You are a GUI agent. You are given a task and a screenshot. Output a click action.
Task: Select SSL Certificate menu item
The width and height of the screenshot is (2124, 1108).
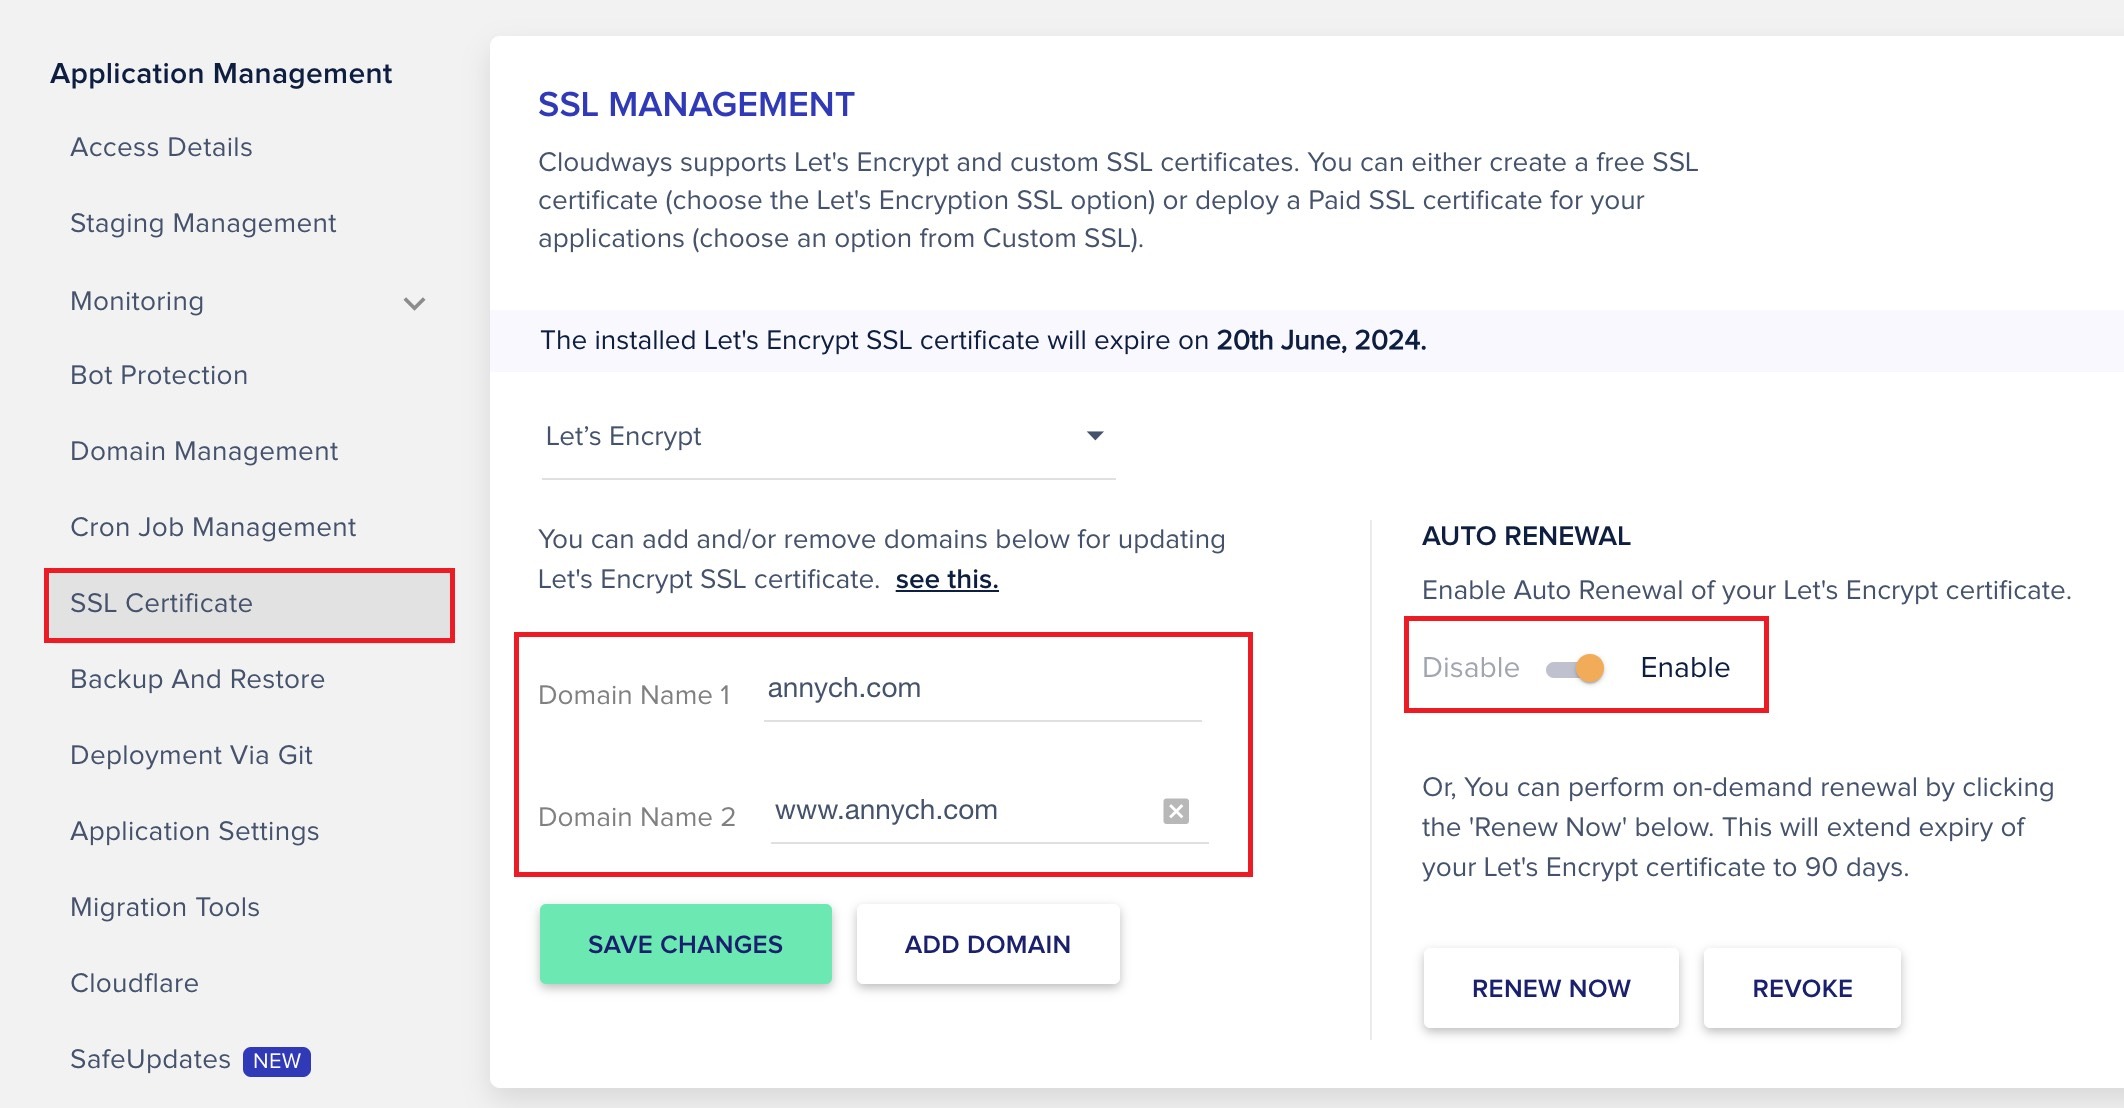click(250, 604)
